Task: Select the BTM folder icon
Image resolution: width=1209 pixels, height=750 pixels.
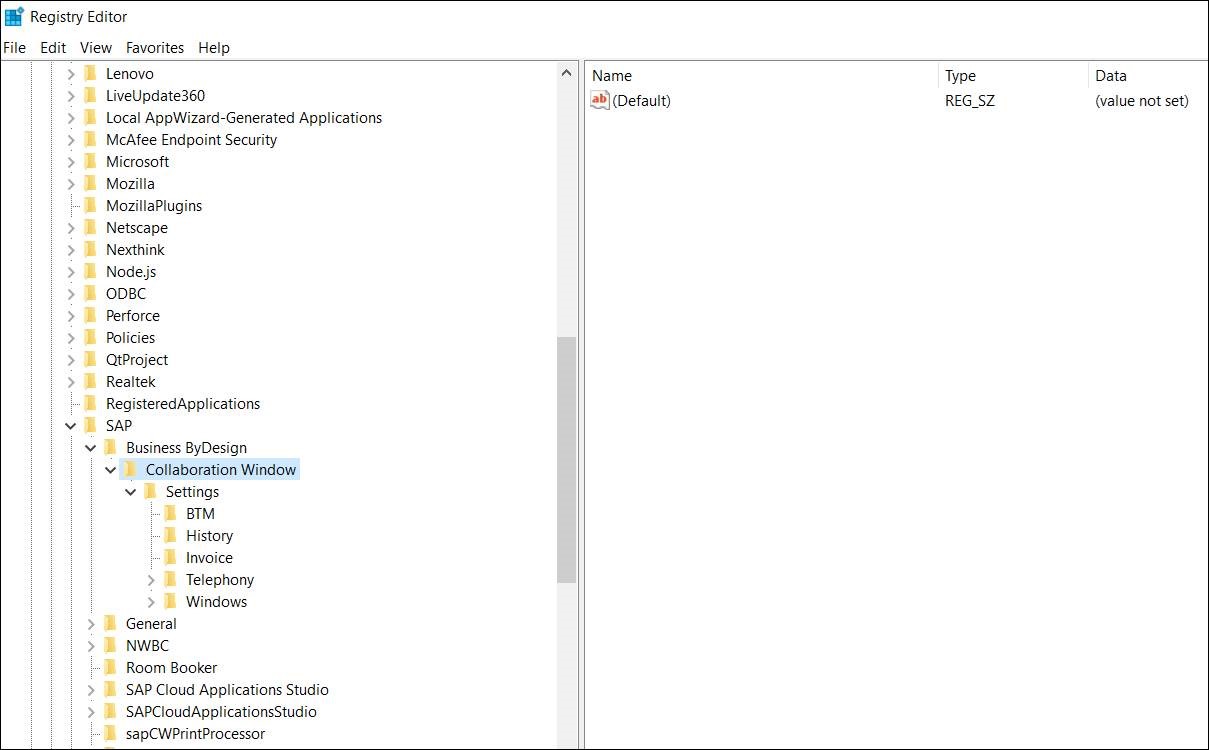Action: 171,513
